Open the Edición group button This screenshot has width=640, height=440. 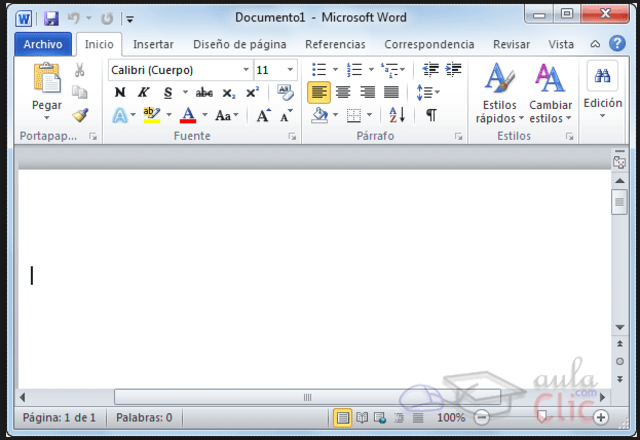point(603,91)
